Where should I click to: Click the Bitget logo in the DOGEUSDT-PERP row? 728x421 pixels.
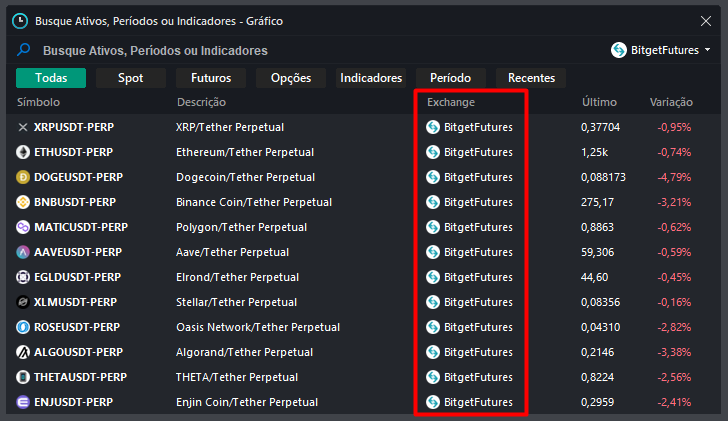433,177
